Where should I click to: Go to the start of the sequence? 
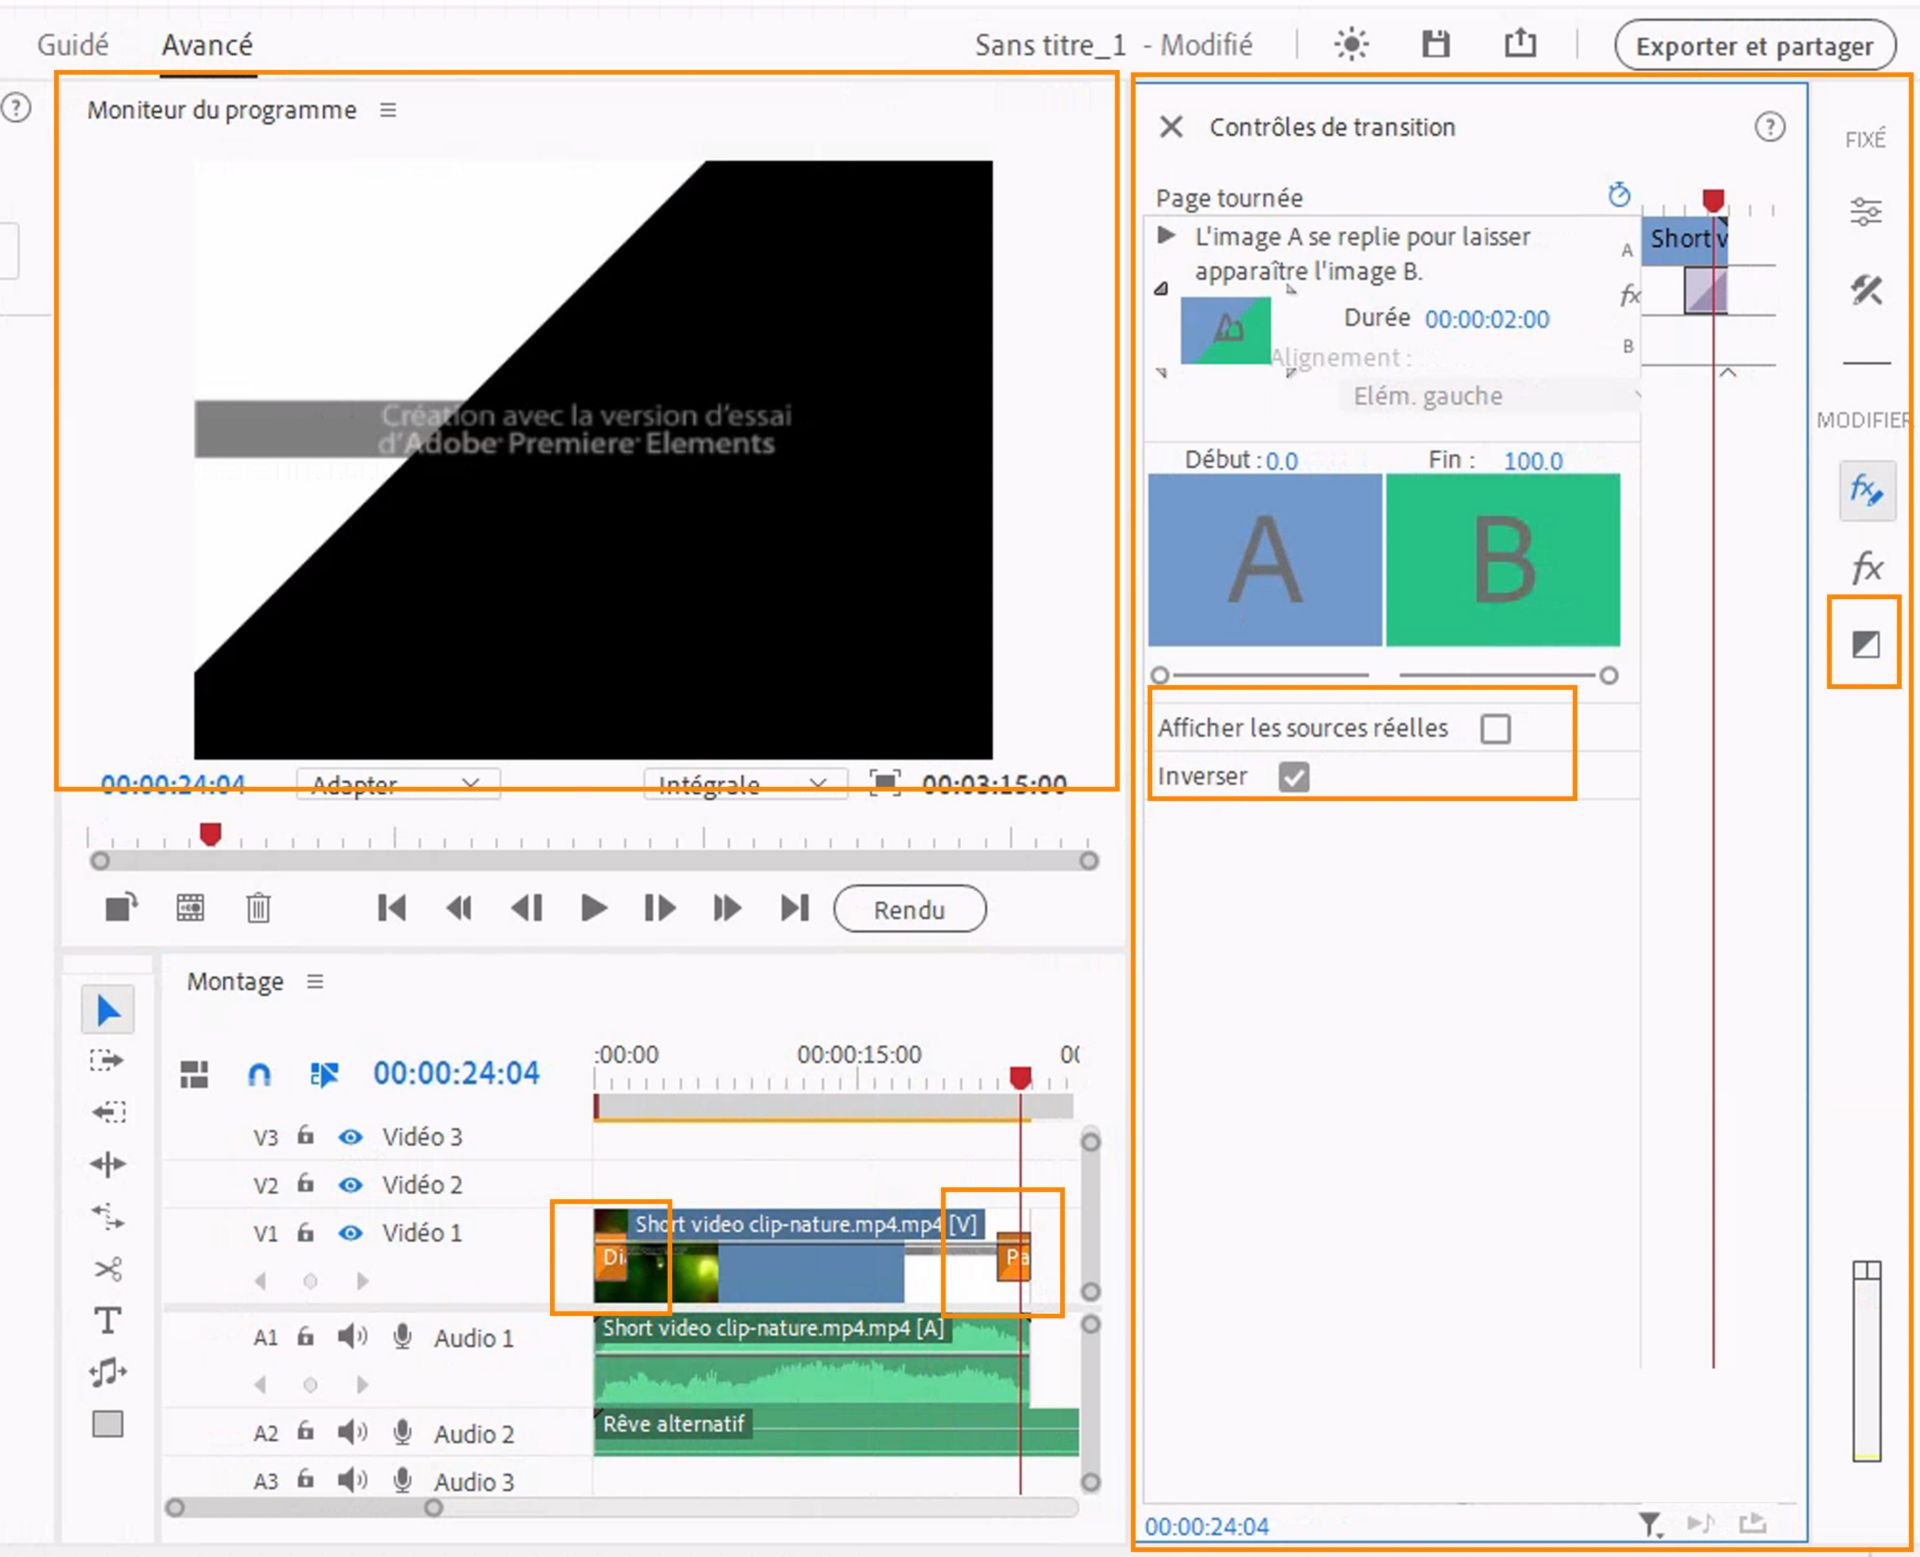click(x=392, y=908)
